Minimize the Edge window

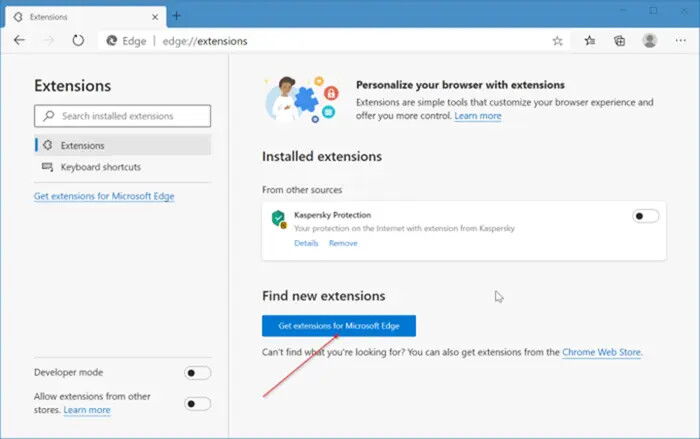(x=623, y=11)
